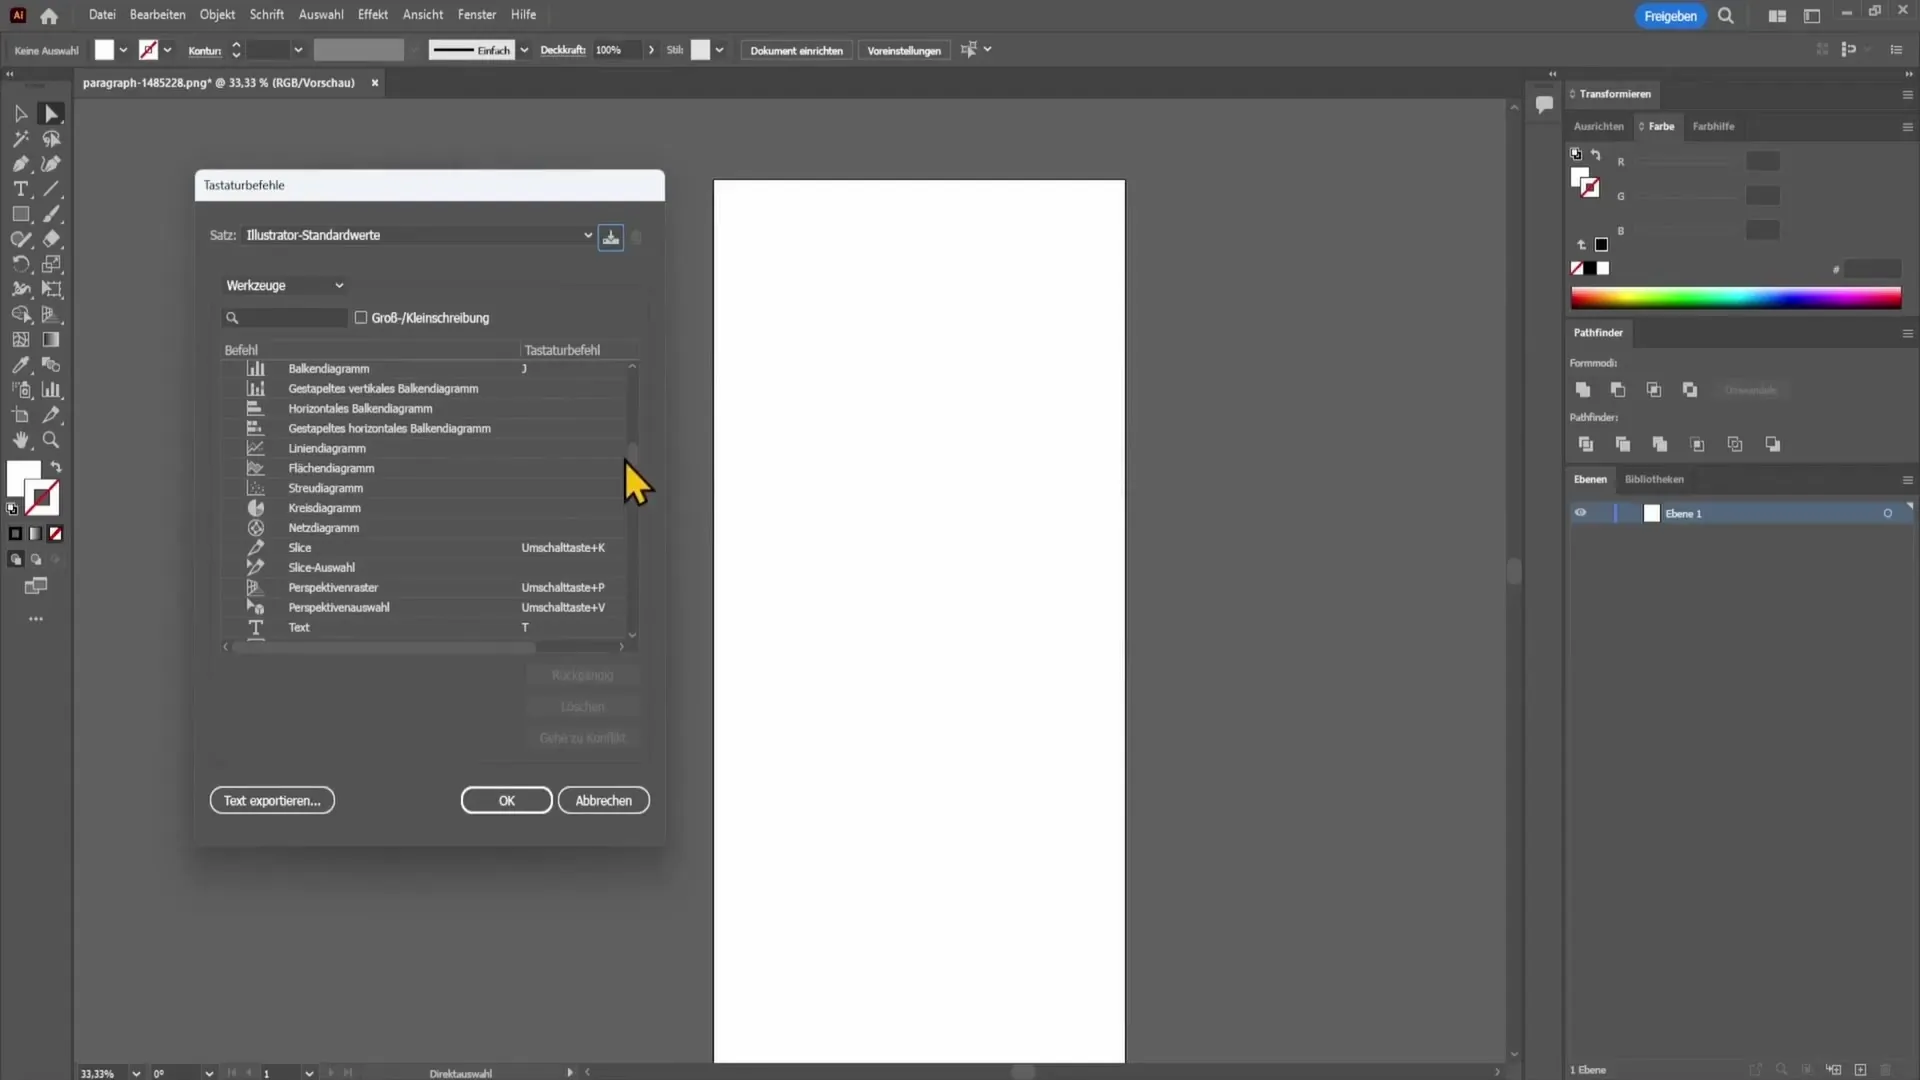Switch to Gradient fill mode button

pyautogui.click(x=36, y=534)
